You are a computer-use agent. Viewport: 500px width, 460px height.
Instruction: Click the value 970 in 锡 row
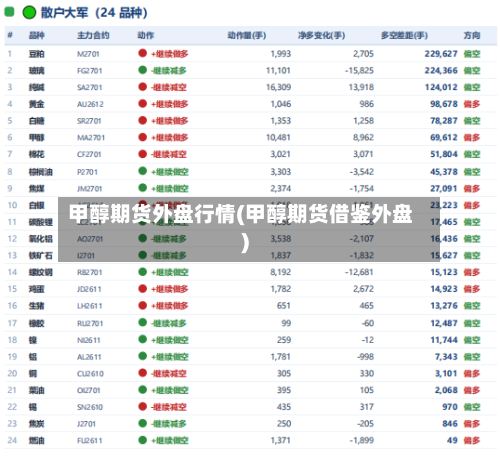(450, 407)
